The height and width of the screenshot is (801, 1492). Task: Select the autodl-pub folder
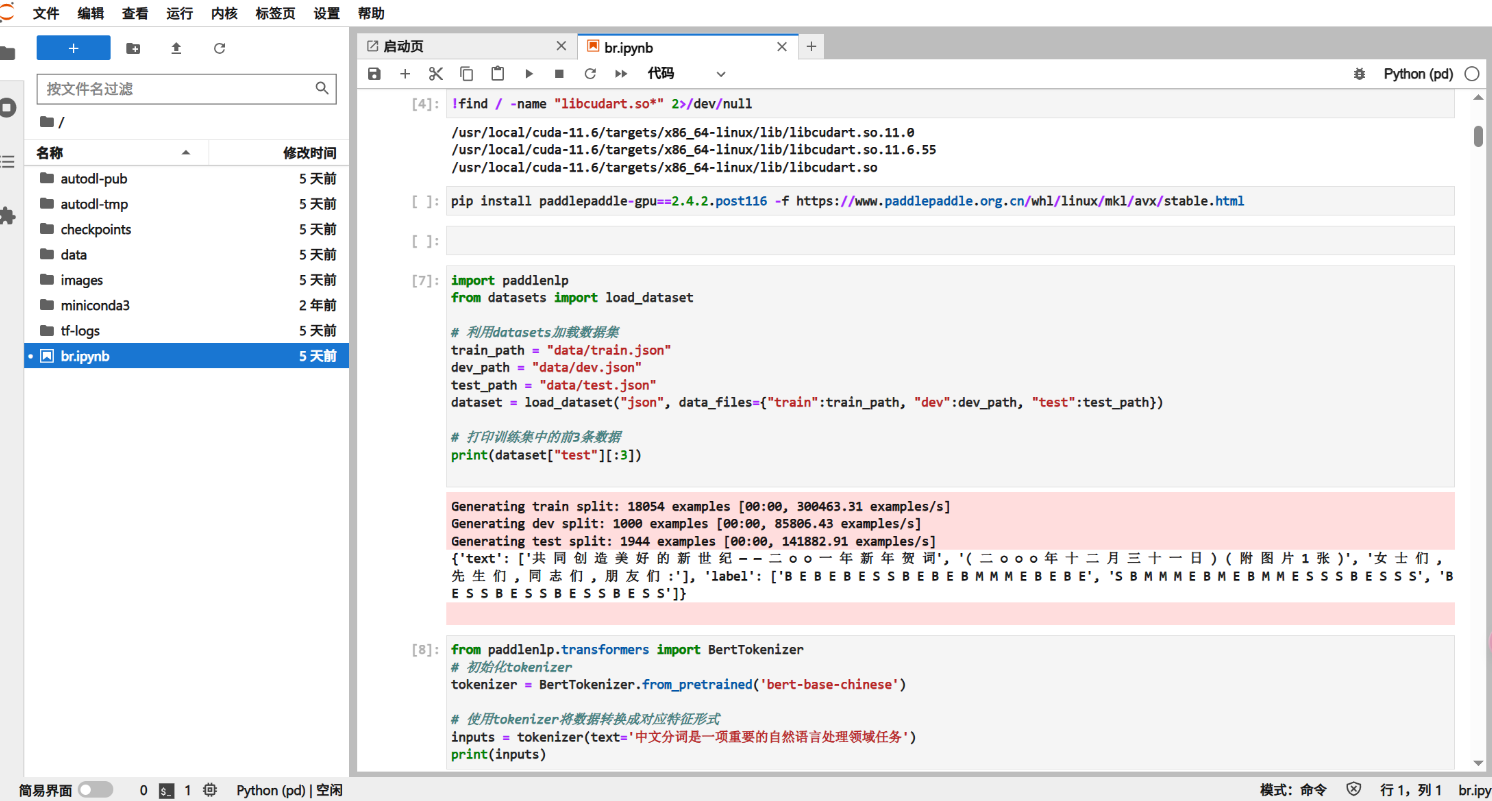[186, 179]
